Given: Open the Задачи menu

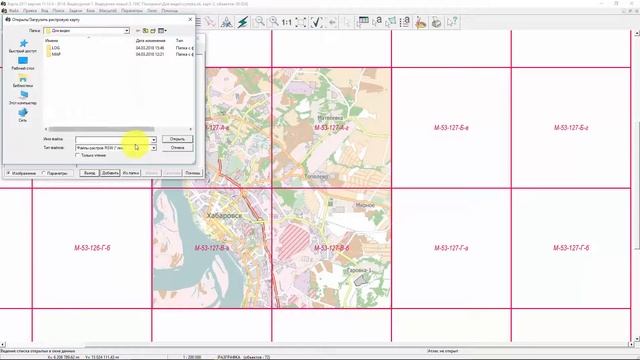Looking at the screenshot, I should (76, 11).
